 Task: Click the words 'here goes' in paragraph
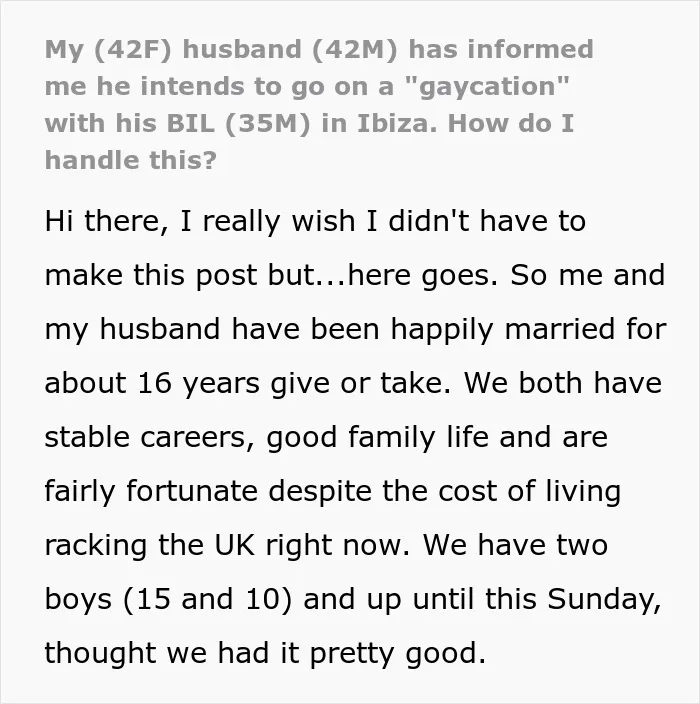423,276
